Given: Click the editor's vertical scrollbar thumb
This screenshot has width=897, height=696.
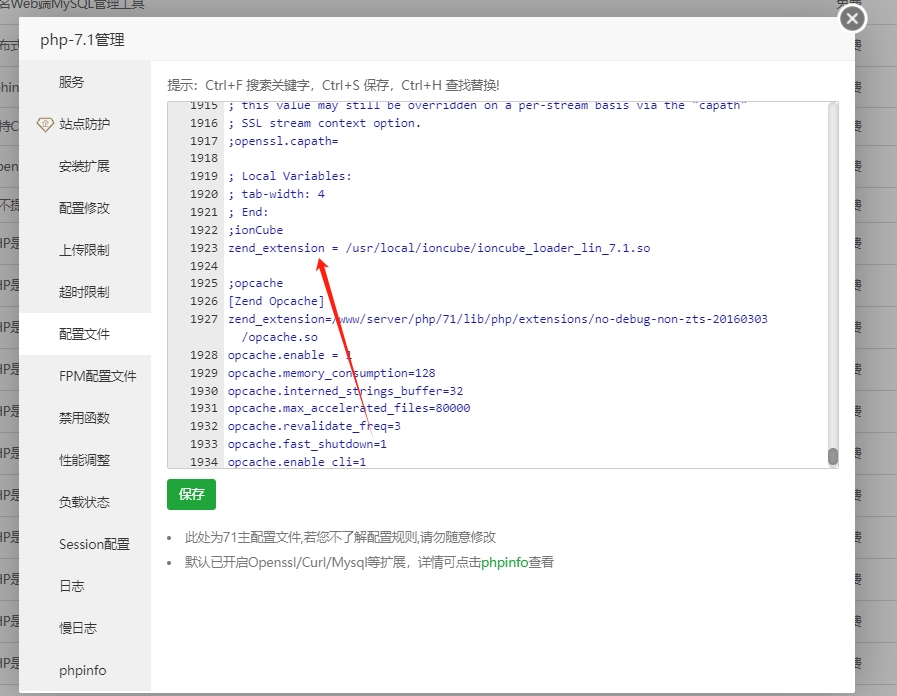Looking at the screenshot, I should coord(832,456).
